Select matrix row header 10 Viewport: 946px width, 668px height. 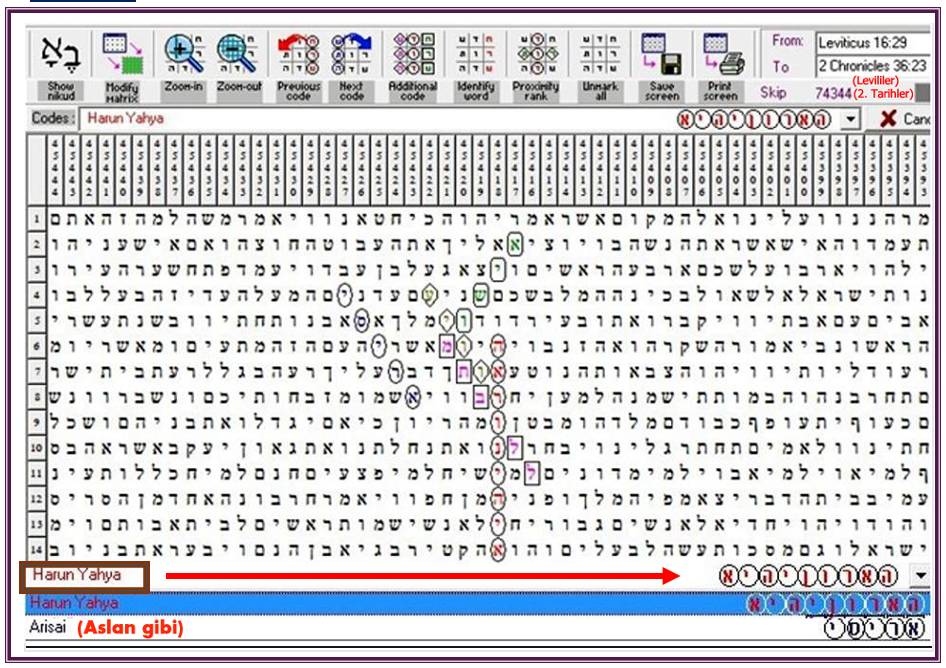click(37, 448)
